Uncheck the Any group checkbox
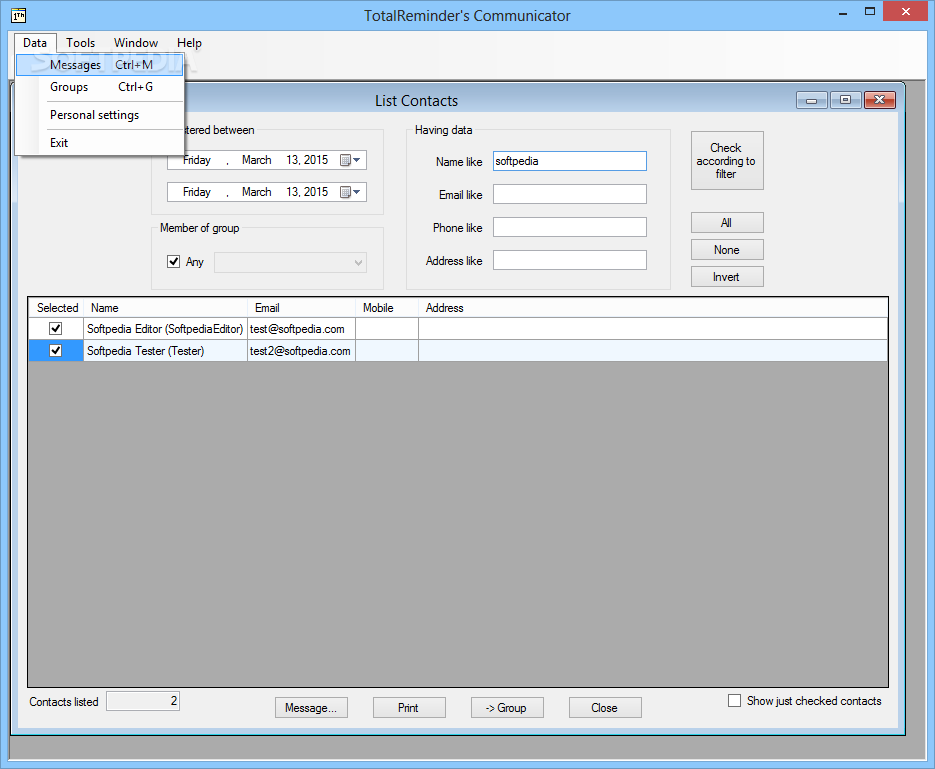This screenshot has width=935, height=769. 174,262
